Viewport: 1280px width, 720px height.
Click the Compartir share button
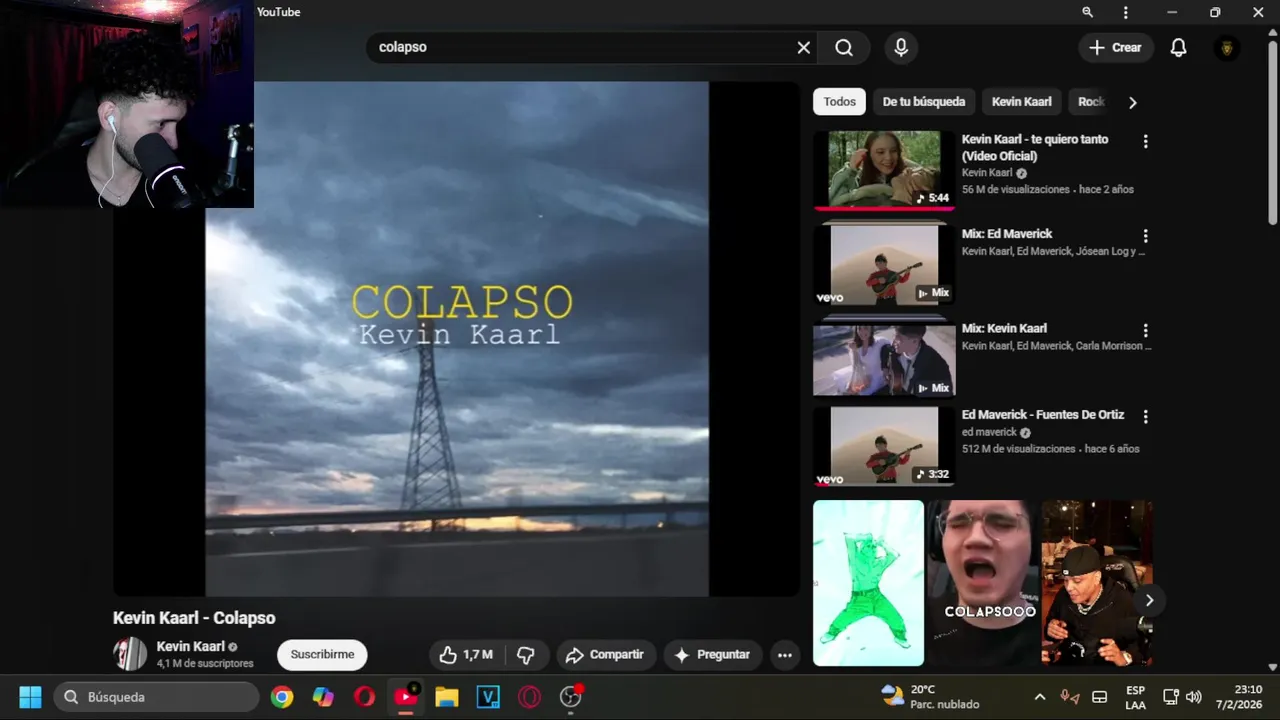(605, 655)
